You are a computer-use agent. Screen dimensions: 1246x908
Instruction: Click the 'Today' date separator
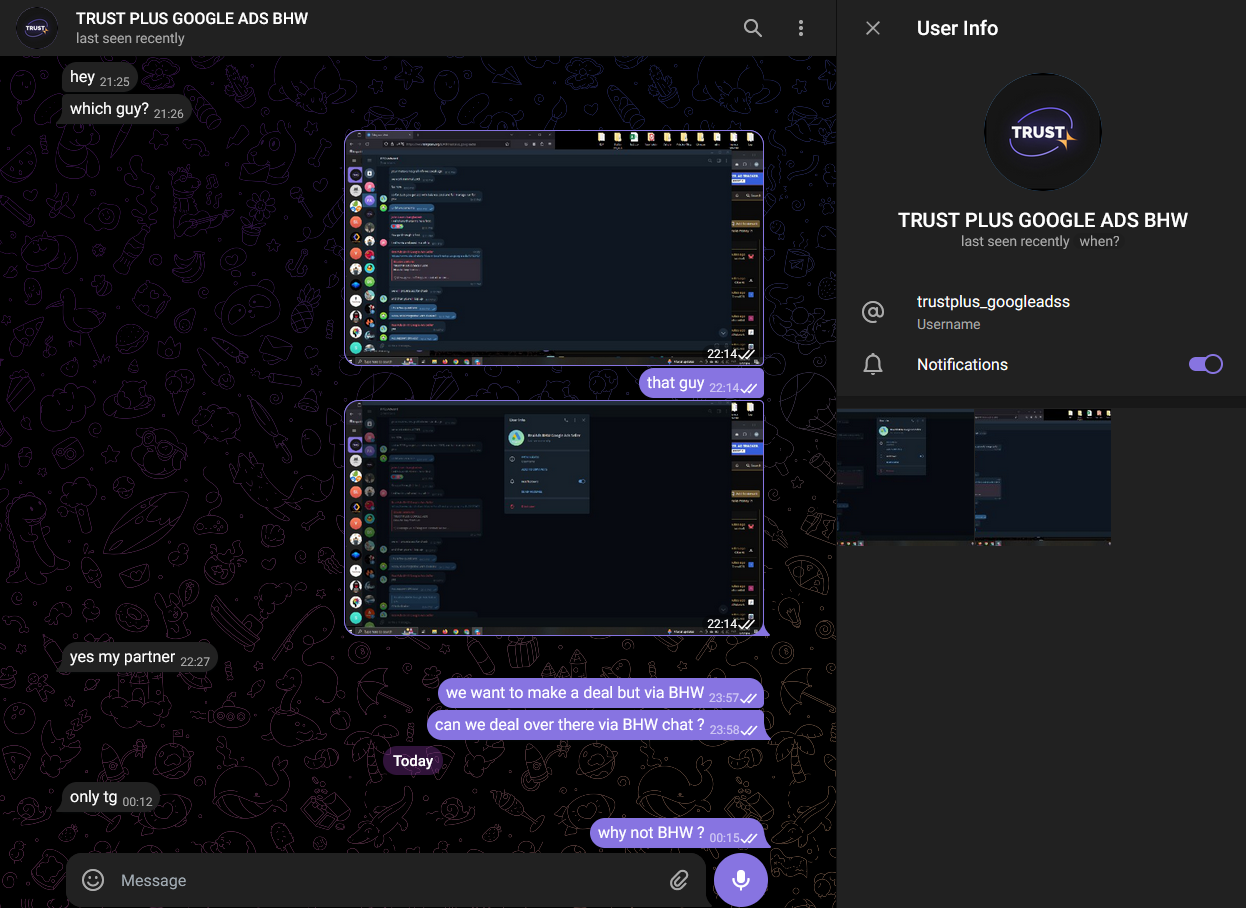click(413, 761)
